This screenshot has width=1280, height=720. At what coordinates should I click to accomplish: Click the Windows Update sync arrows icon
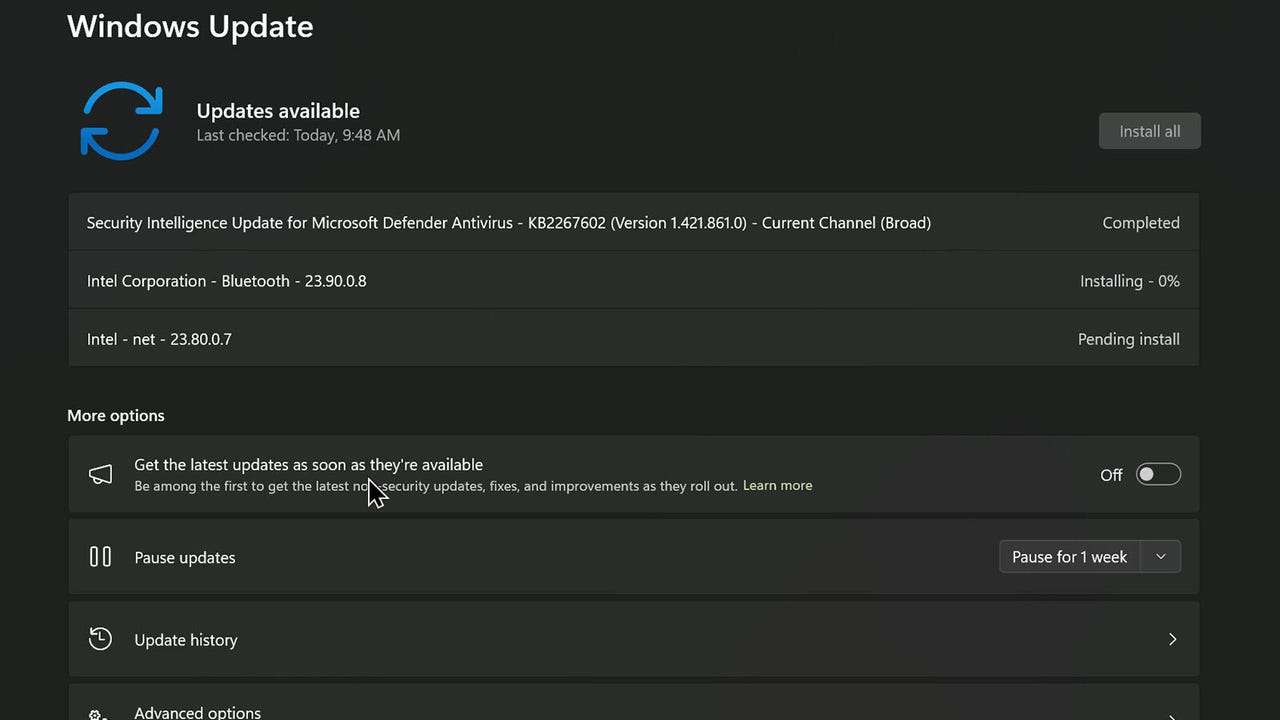pyautogui.click(x=121, y=121)
